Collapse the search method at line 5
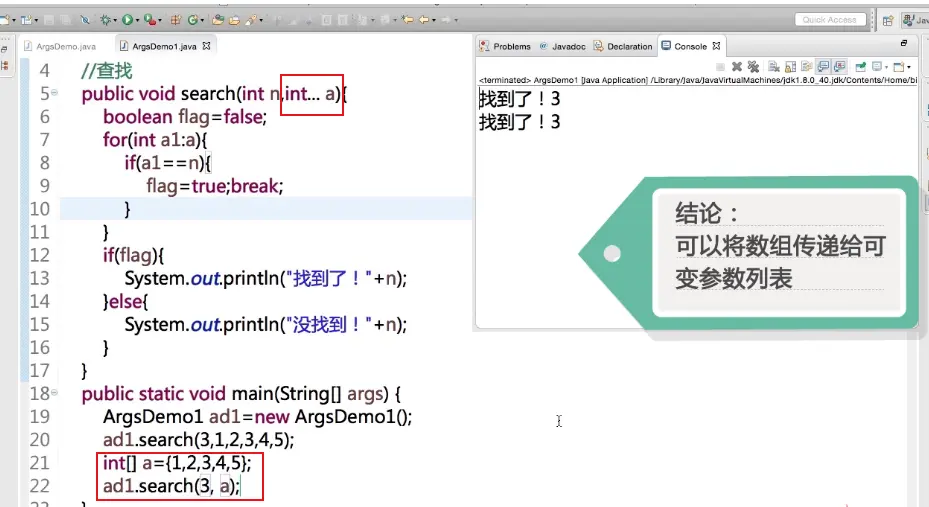The height and width of the screenshot is (507, 929). pyautogui.click(x=55, y=92)
